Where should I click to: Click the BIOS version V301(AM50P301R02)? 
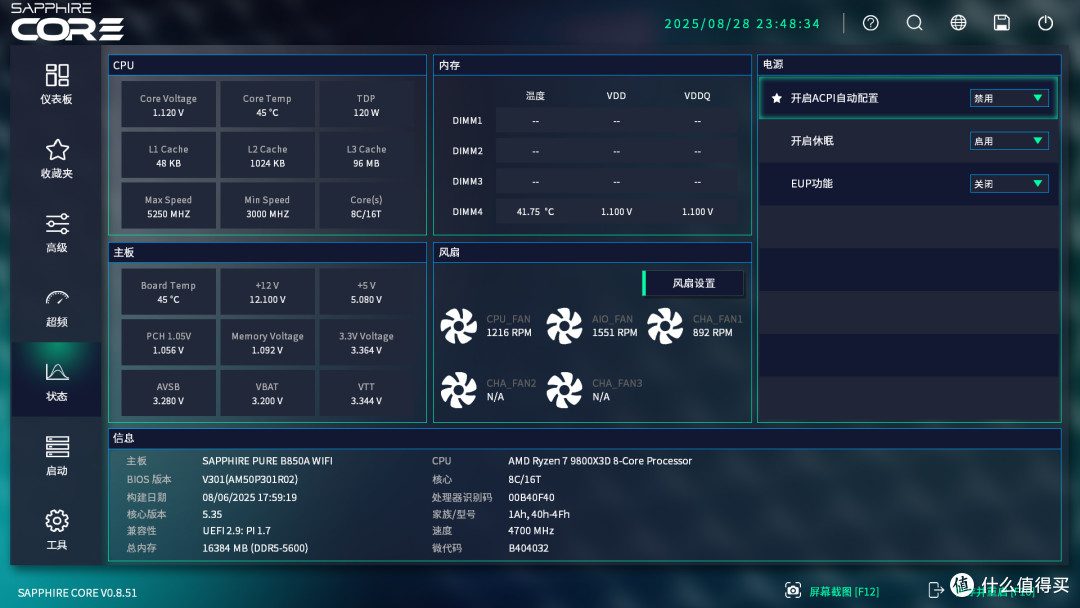(x=250, y=479)
